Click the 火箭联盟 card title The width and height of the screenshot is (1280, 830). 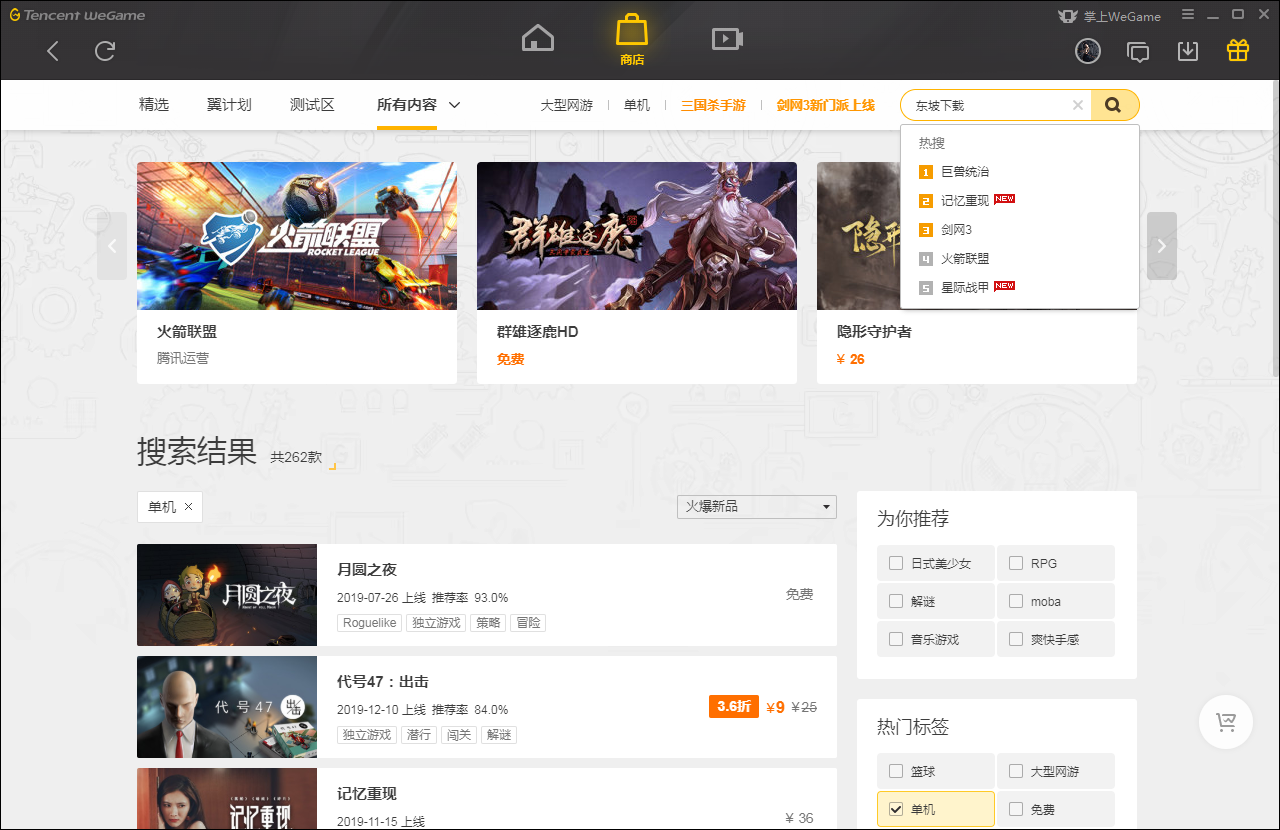pyautogui.click(x=187, y=332)
